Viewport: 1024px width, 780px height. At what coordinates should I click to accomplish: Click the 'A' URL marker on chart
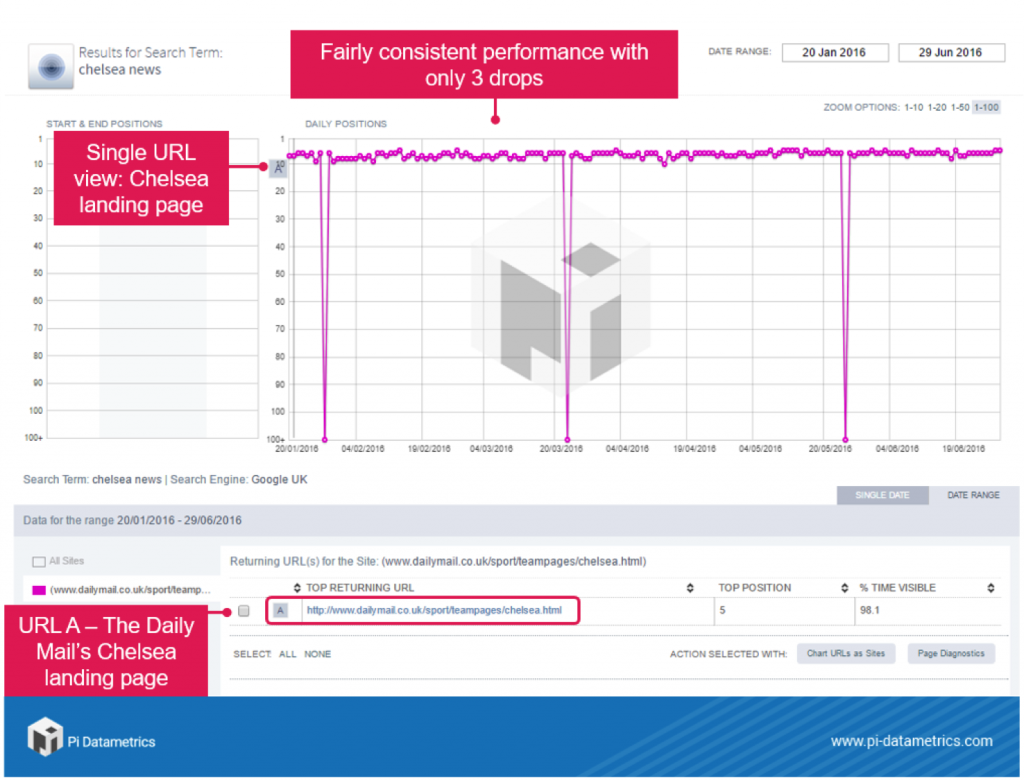279,168
